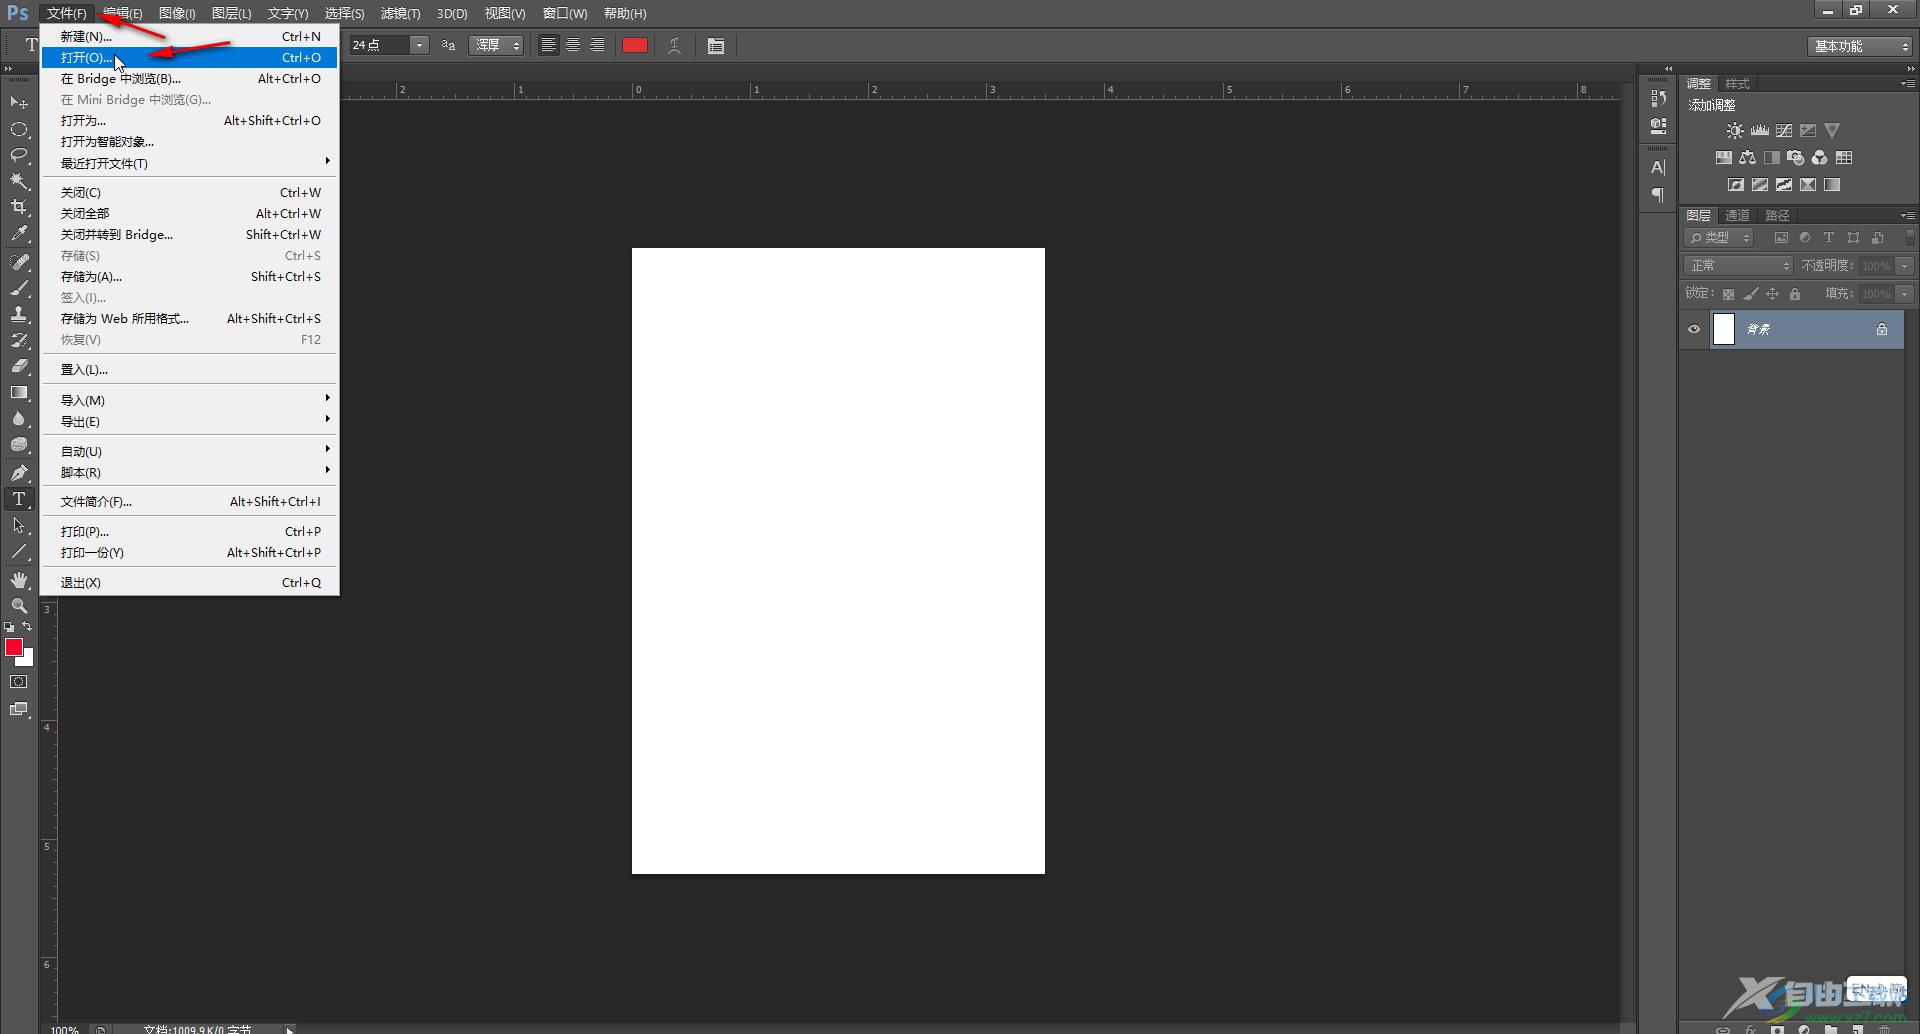Select the Lasso tool
Image resolution: width=1920 pixels, height=1034 pixels.
[19, 155]
